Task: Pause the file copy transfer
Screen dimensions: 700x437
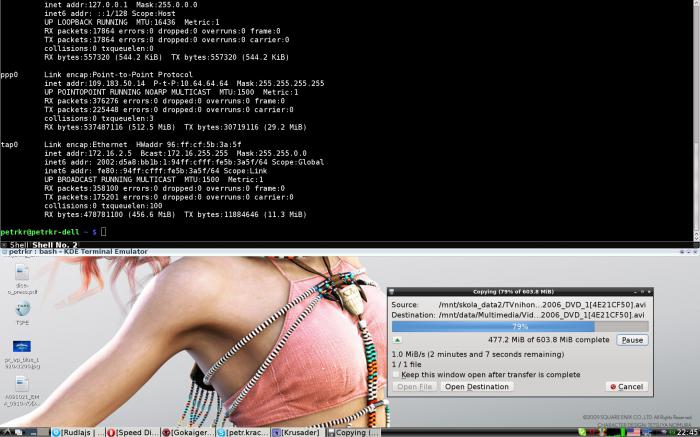Action: click(632, 340)
